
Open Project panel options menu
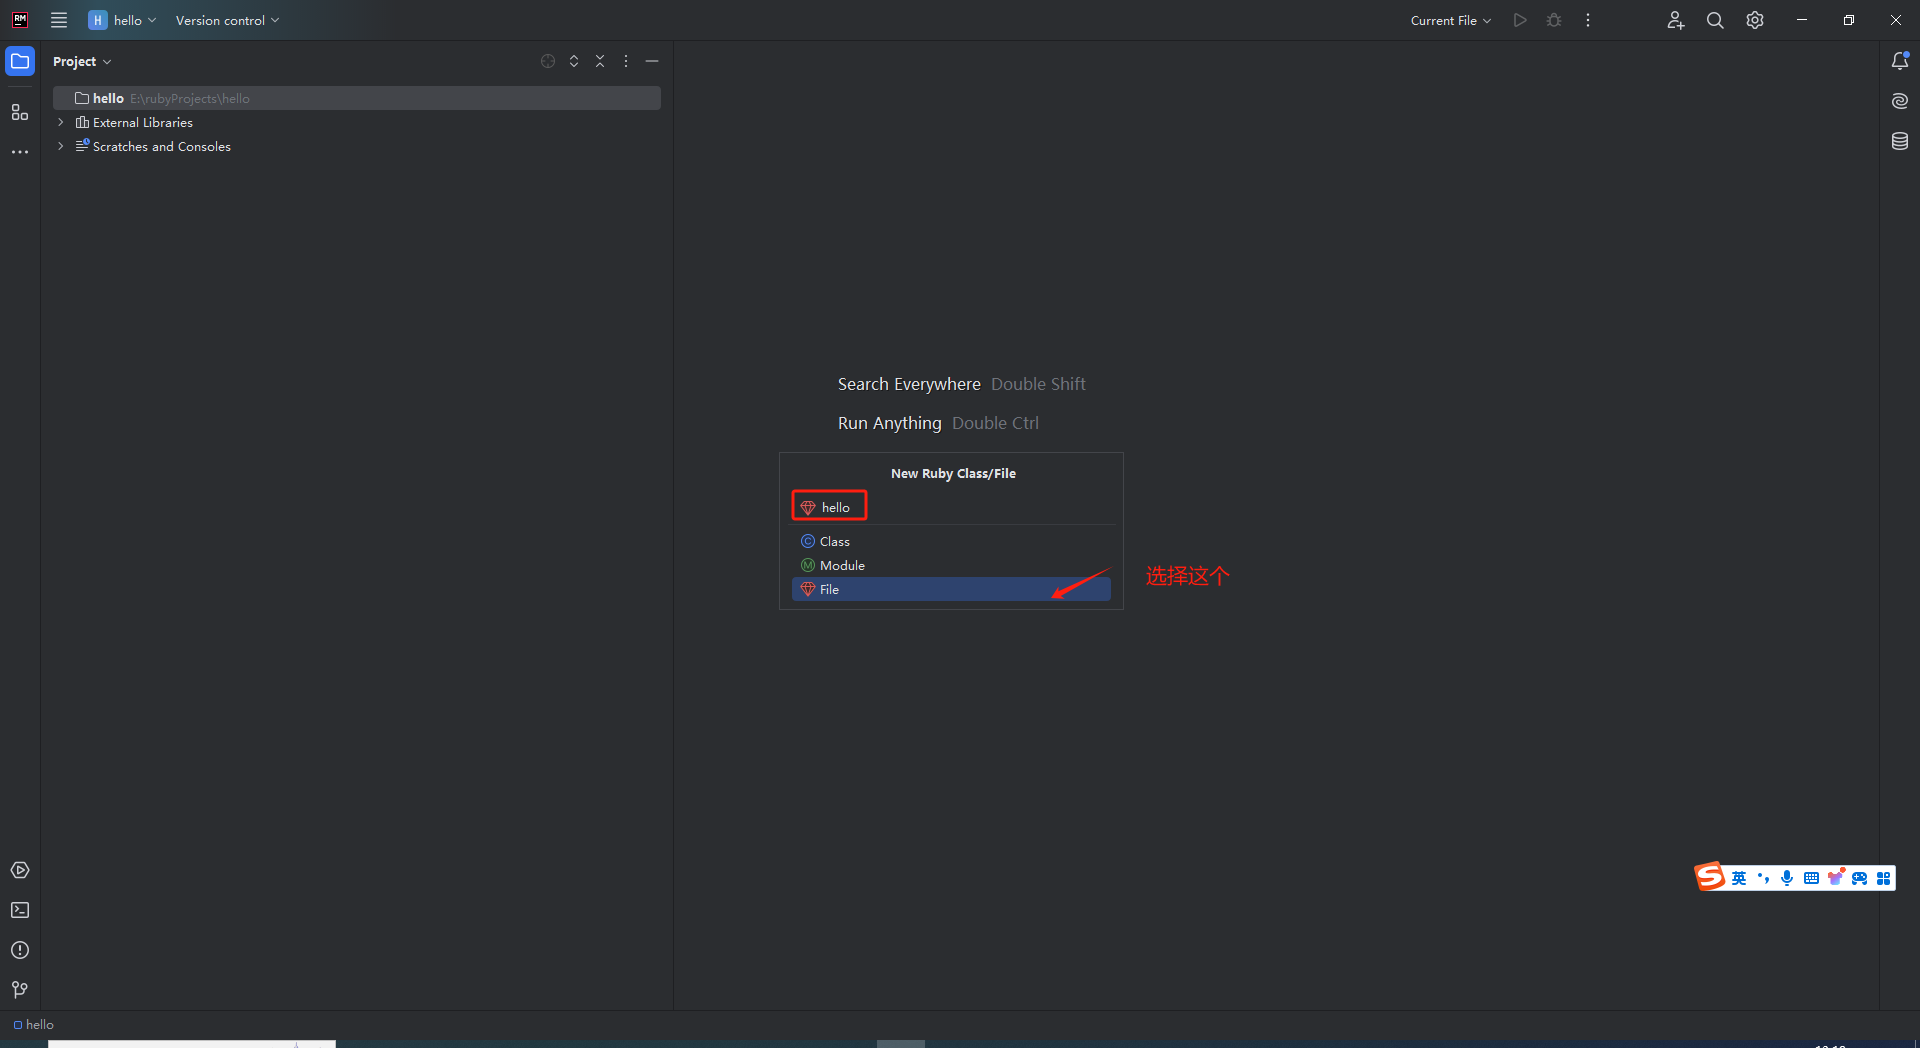click(626, 61)
